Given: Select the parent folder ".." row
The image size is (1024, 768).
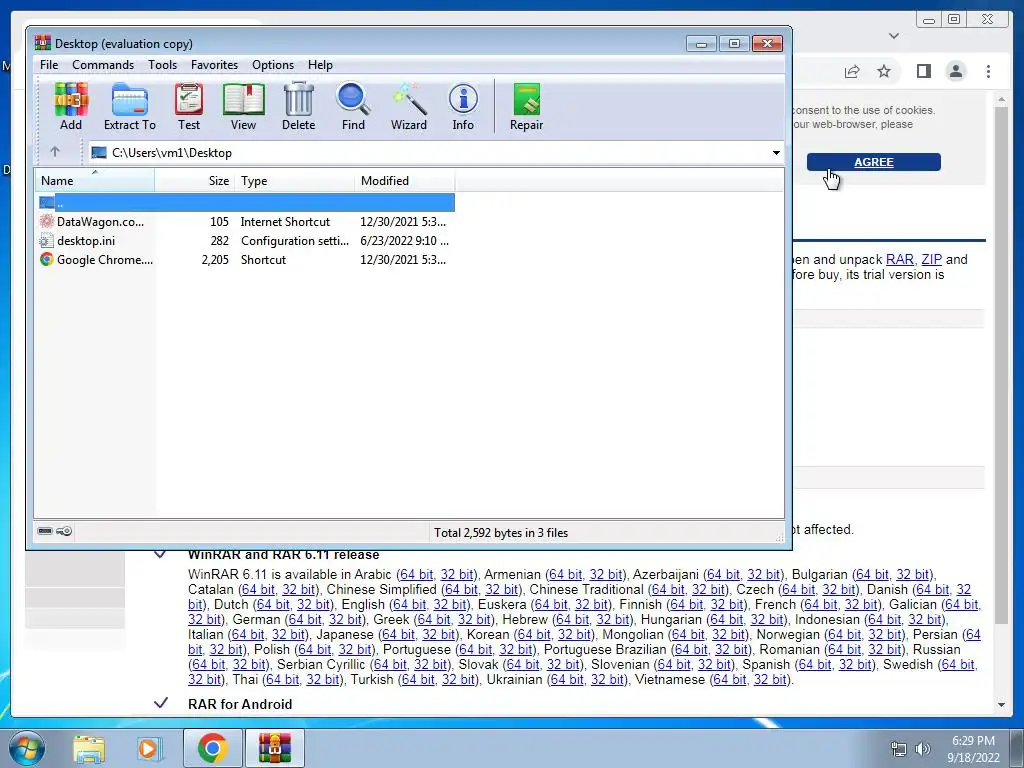Looking at the screenshot, I should click(x=245, y=202).
